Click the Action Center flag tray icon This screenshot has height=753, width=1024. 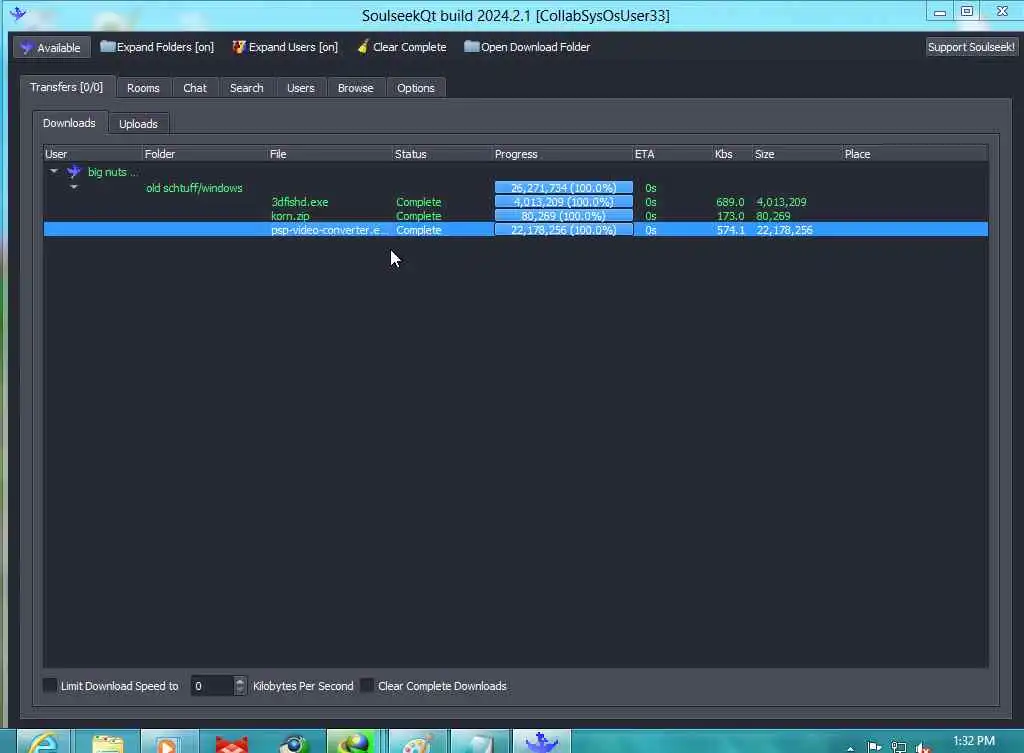[x=874, y=747]
